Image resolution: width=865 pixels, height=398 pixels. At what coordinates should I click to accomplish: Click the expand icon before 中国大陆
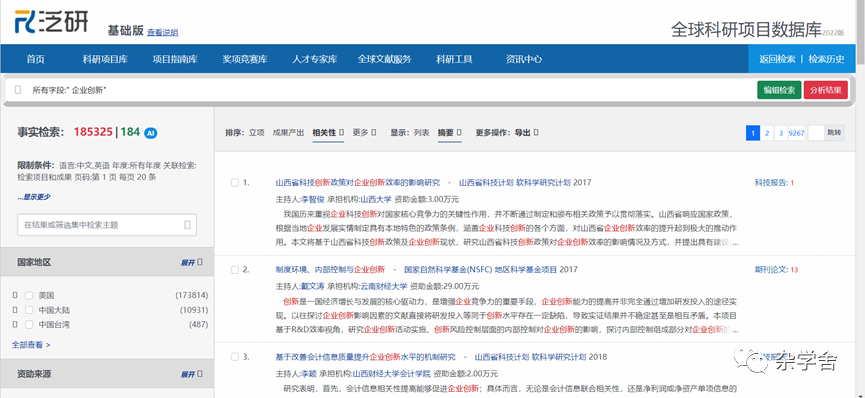[15, 310]
